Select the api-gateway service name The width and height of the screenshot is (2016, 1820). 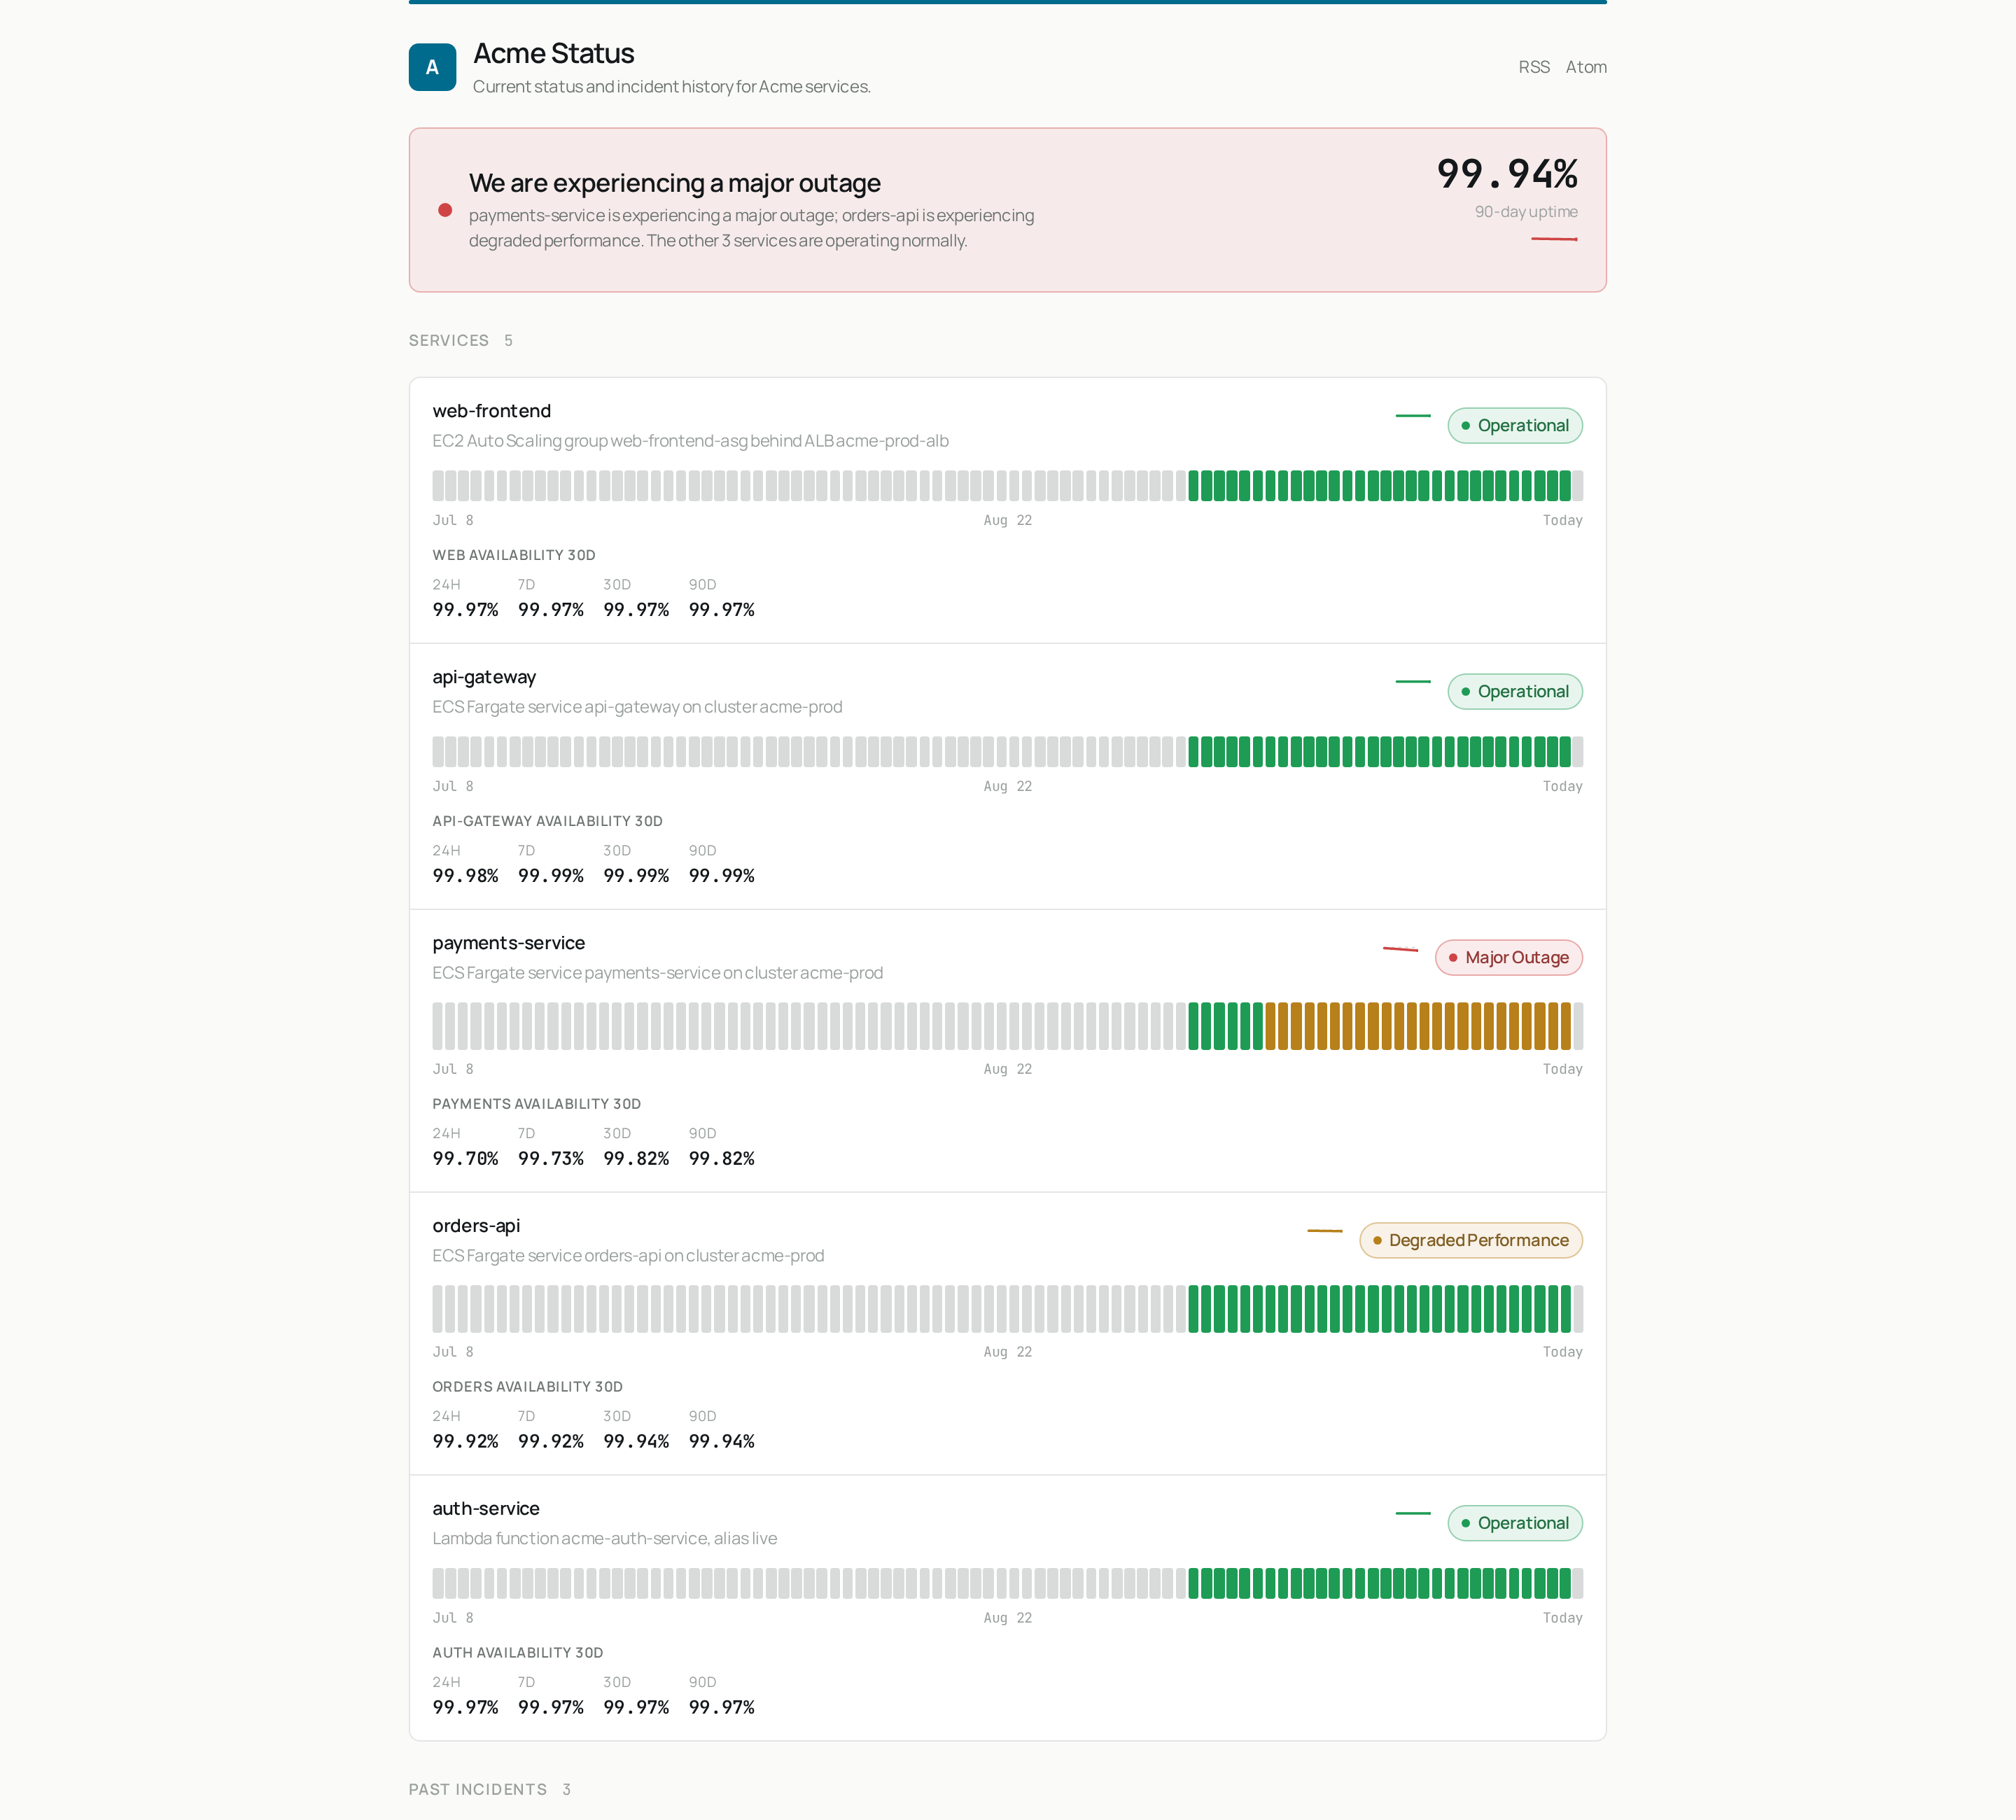(484, 677)
